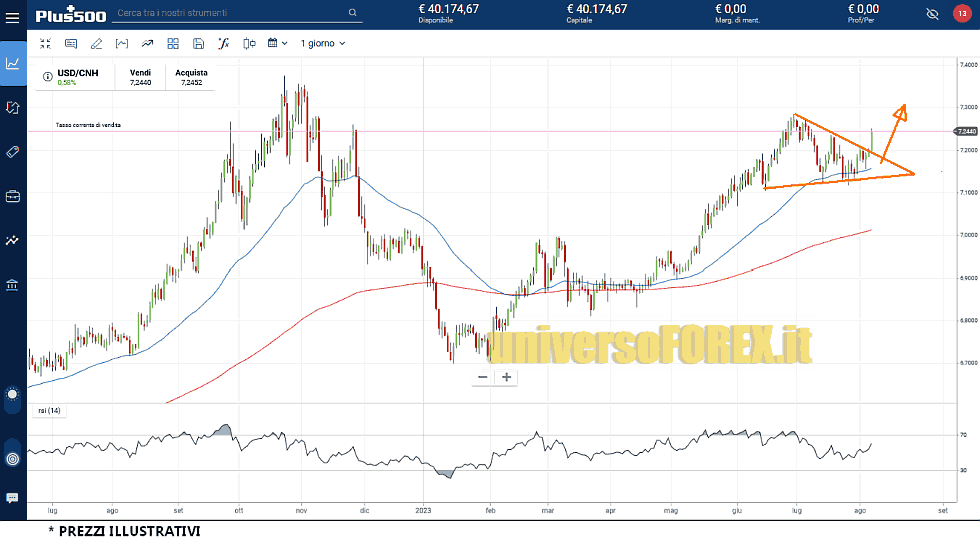
Task: Toggle the light/dark theme switch in sidebar
Action: 12,394
